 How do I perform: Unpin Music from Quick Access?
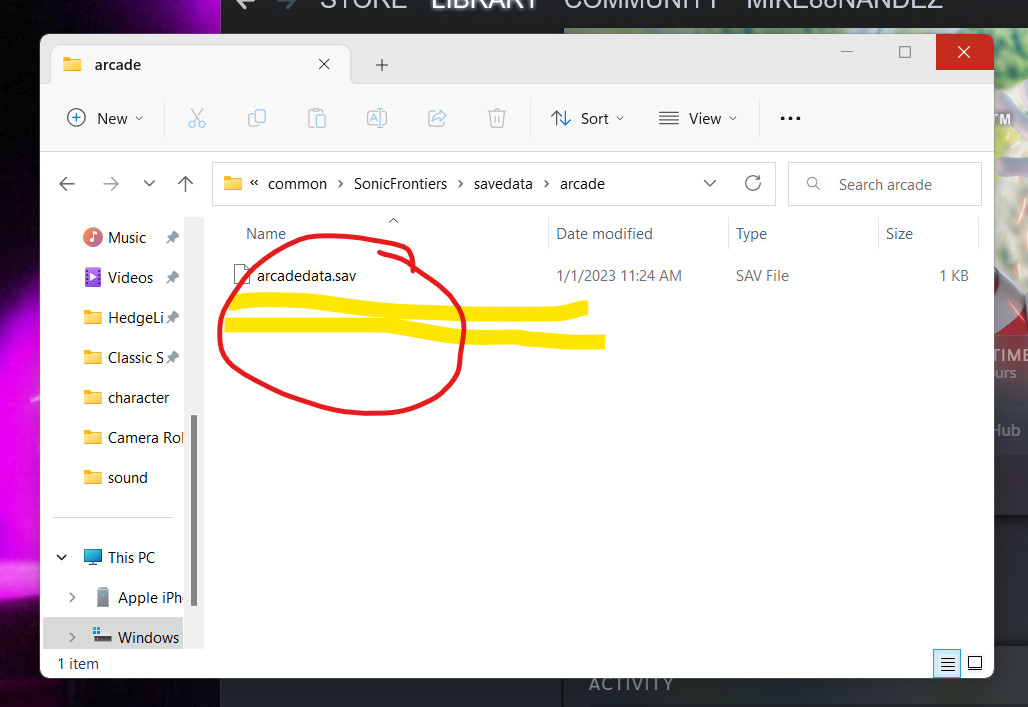(x=172, y=237)
